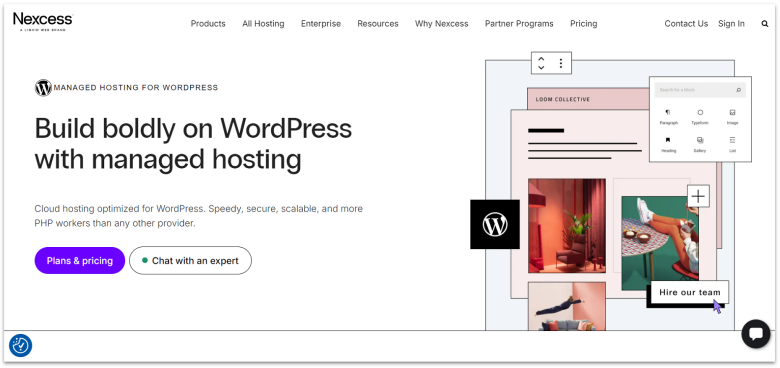This screenshot has height=368, width=780.
Task: Click the green table legs photo
Action: (x=660, y=243)
